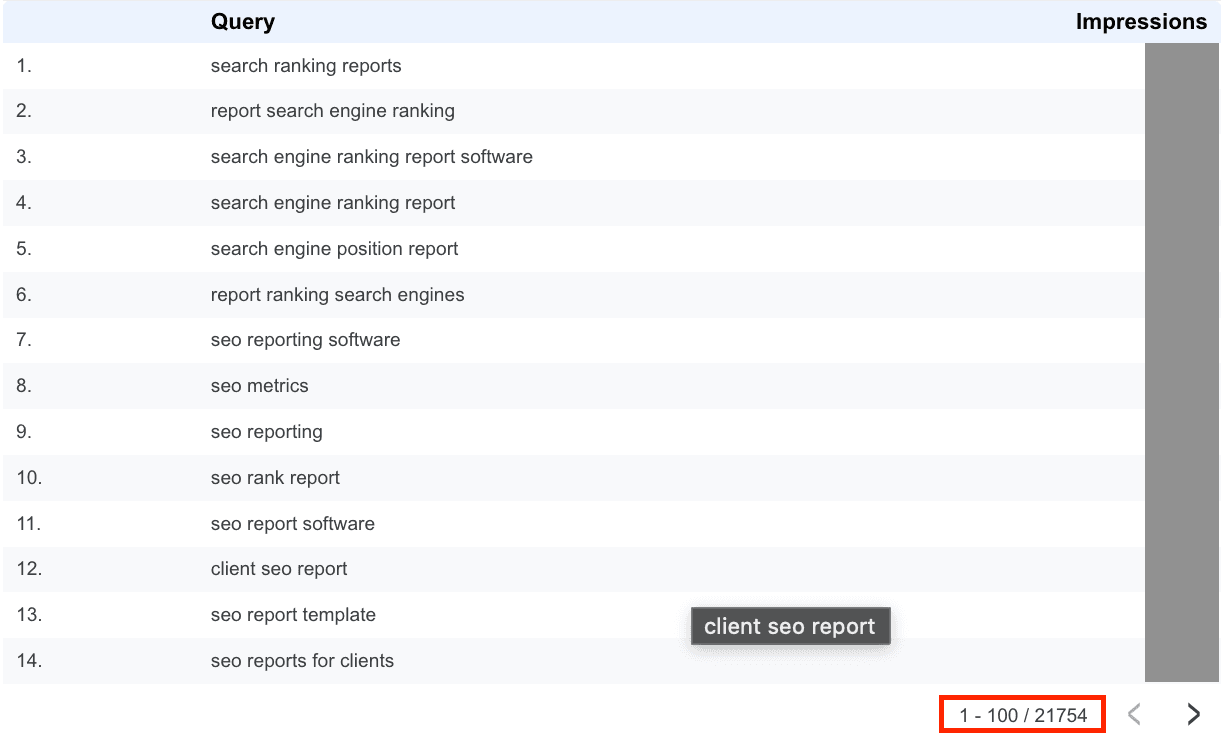This screenshot has height=738, width=1222.
Task: Click the pagination counter showing 1 - 100 / 21754
Action: click(1022, 713)
